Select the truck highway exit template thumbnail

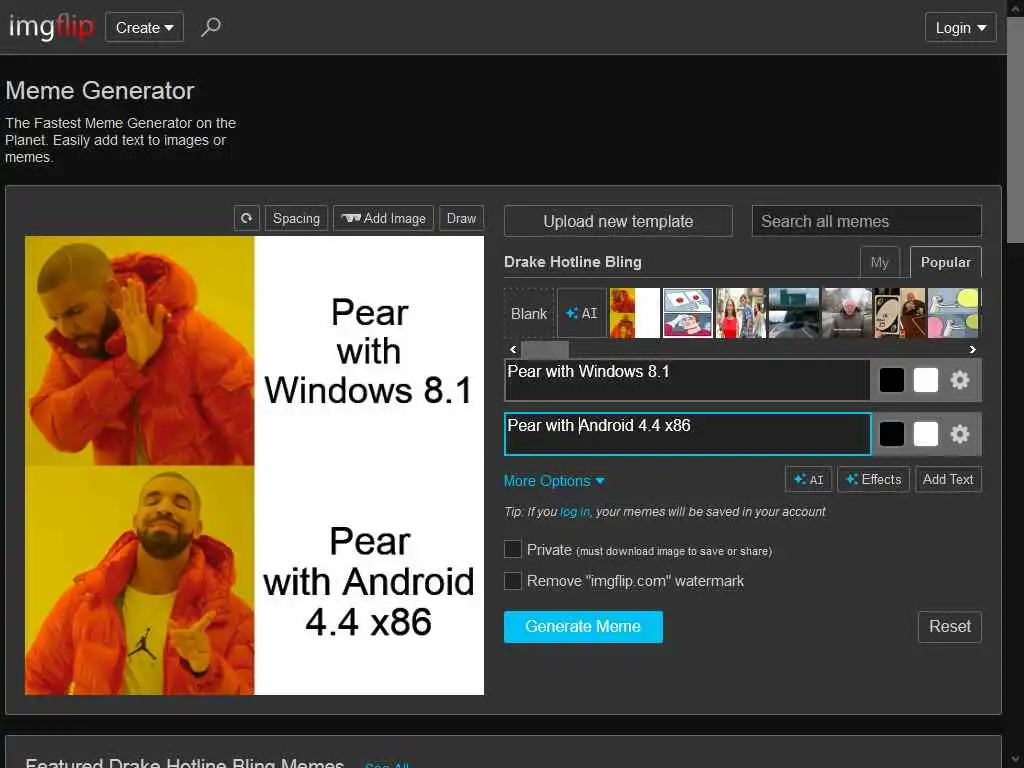[x=793, y=313]
